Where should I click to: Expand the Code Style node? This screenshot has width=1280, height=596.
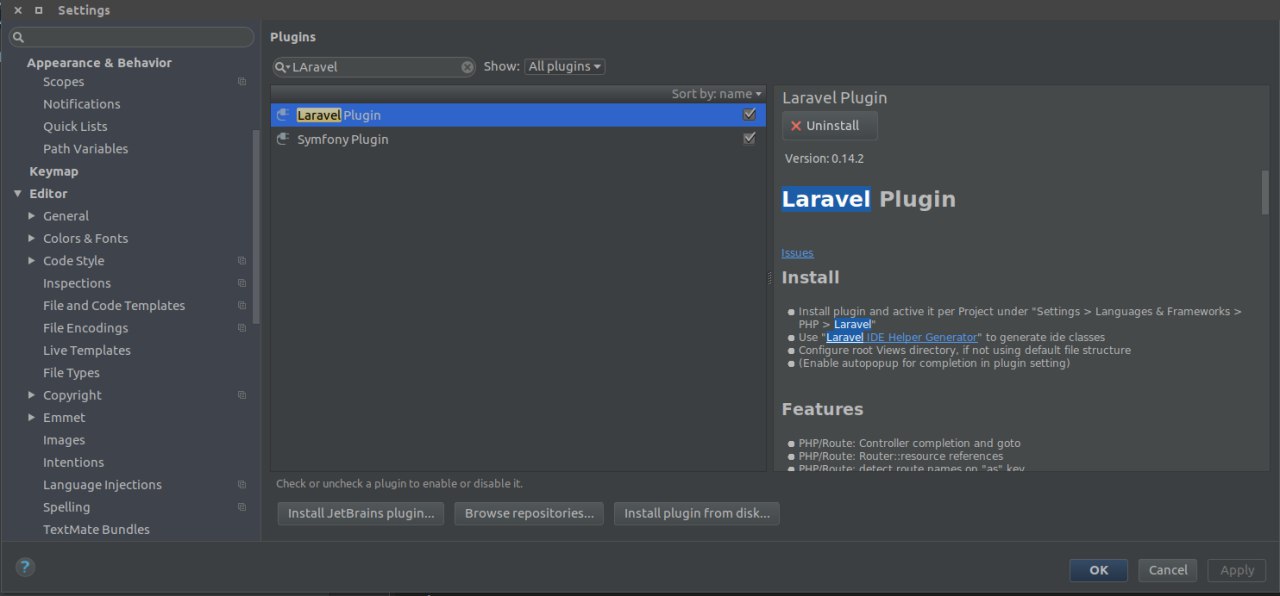click(x=32, y=261)
